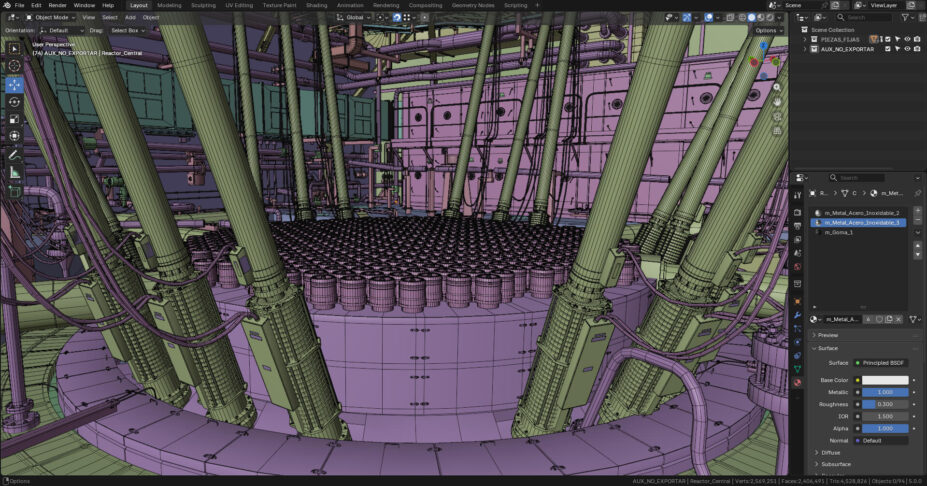Switch perspective/orthographic grid icon
This screenshot has width=927, height=486.
point(777,131)
